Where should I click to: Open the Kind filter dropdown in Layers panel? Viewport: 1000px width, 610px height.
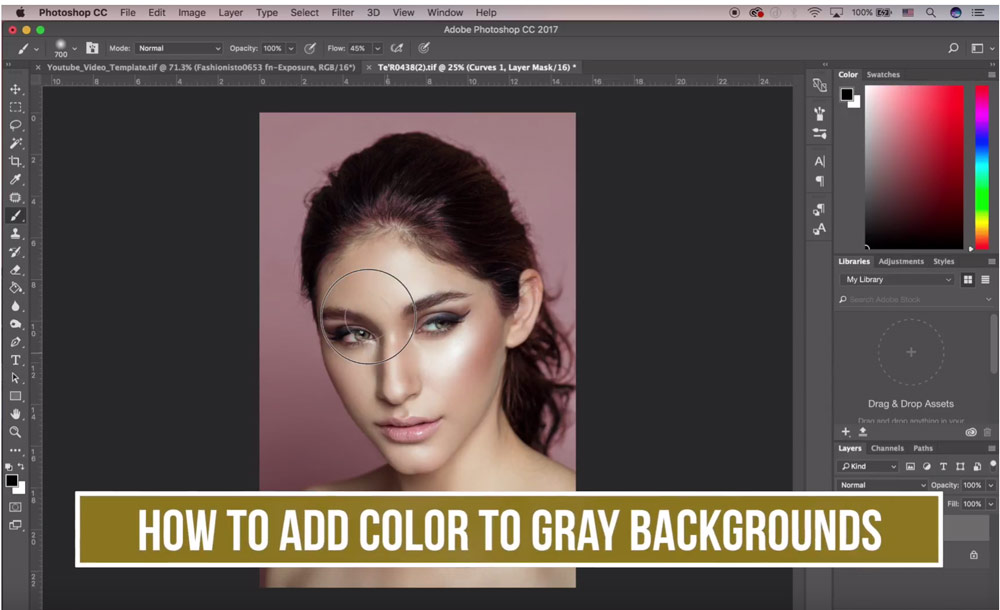pyautogui.click(x=868, y=466)
